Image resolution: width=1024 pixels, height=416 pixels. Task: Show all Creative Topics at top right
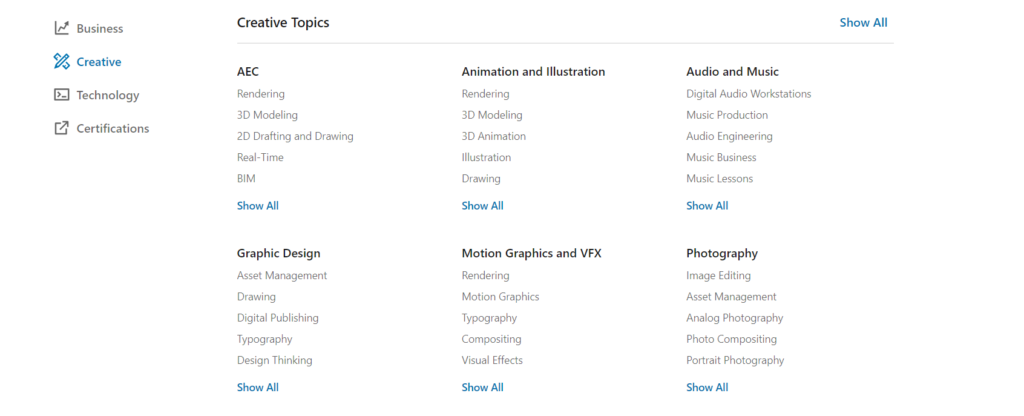pos(863,22)
